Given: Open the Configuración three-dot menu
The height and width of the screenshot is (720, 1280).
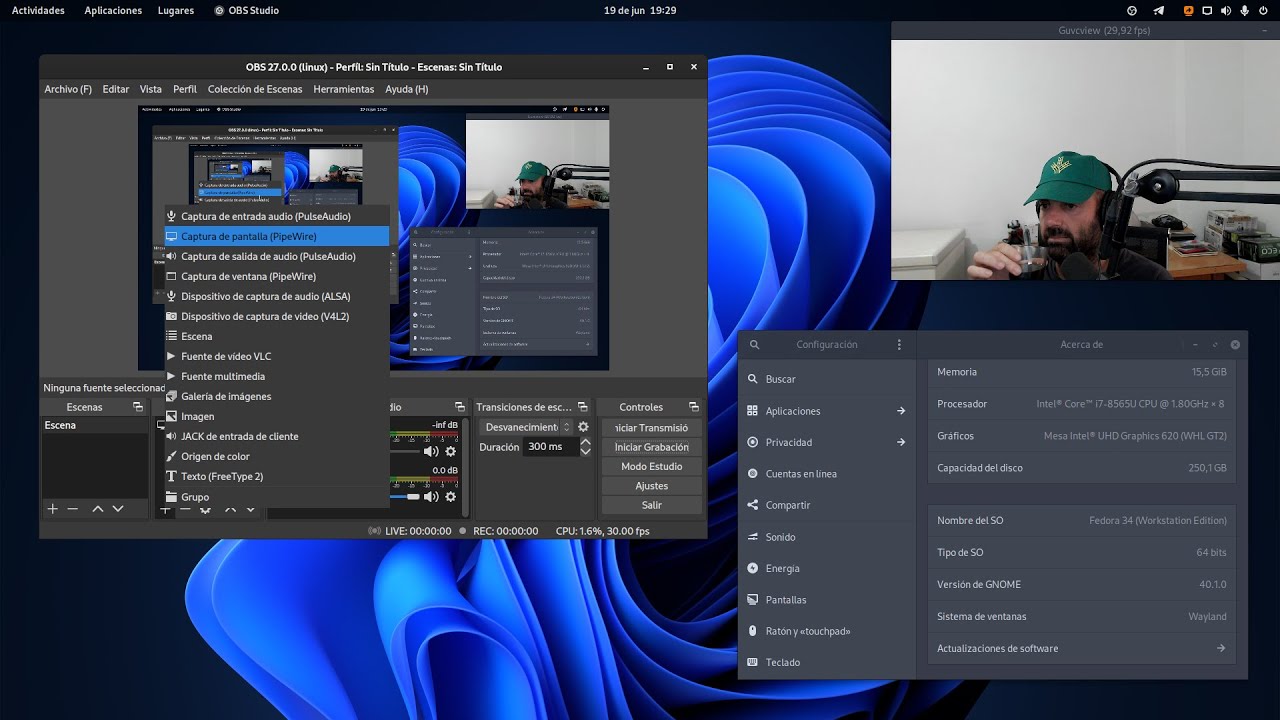Looking at the screenshot, I should point(899,344).
